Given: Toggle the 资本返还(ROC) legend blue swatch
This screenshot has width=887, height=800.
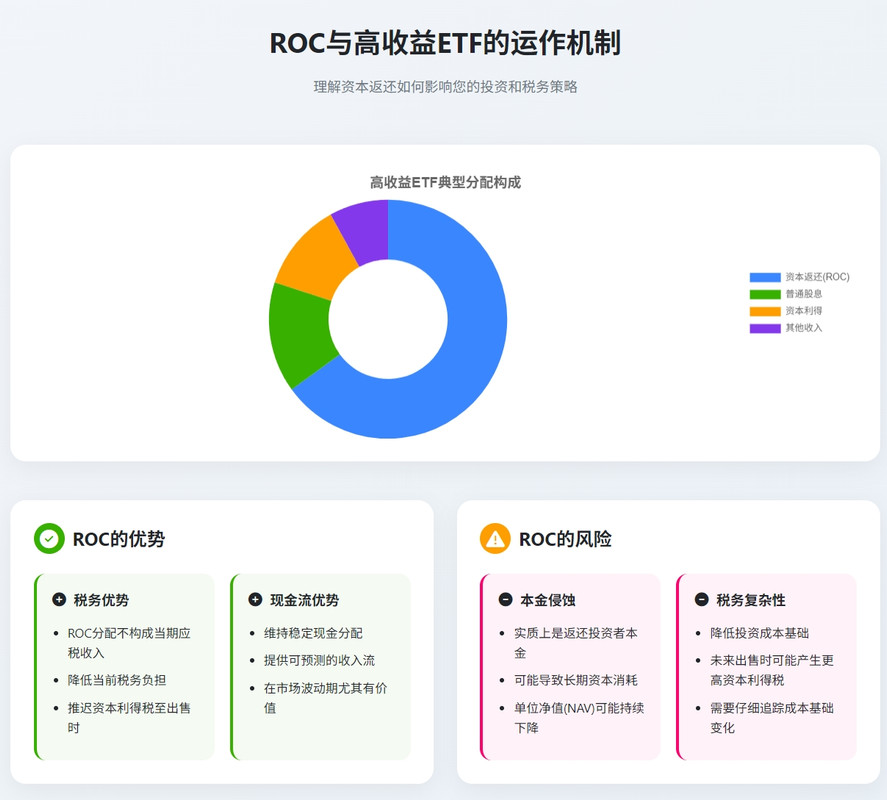Looking at the screenshot, I should [x=765, y=277].
